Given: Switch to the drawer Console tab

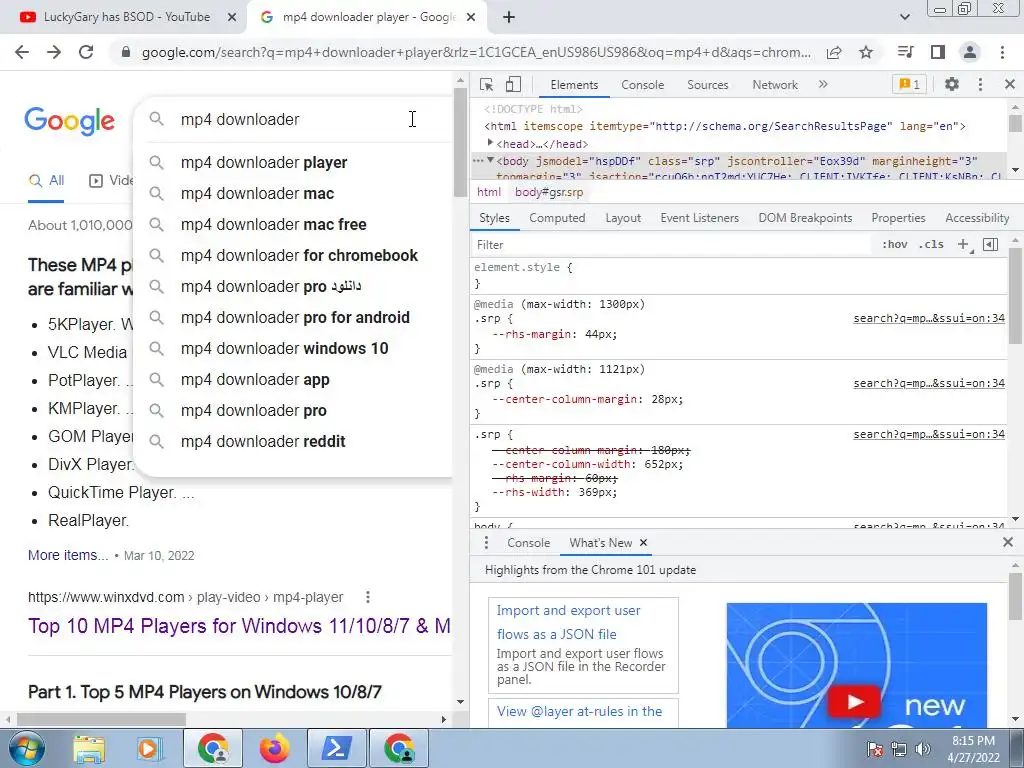Looking at the screenshot, I should 528,543.
